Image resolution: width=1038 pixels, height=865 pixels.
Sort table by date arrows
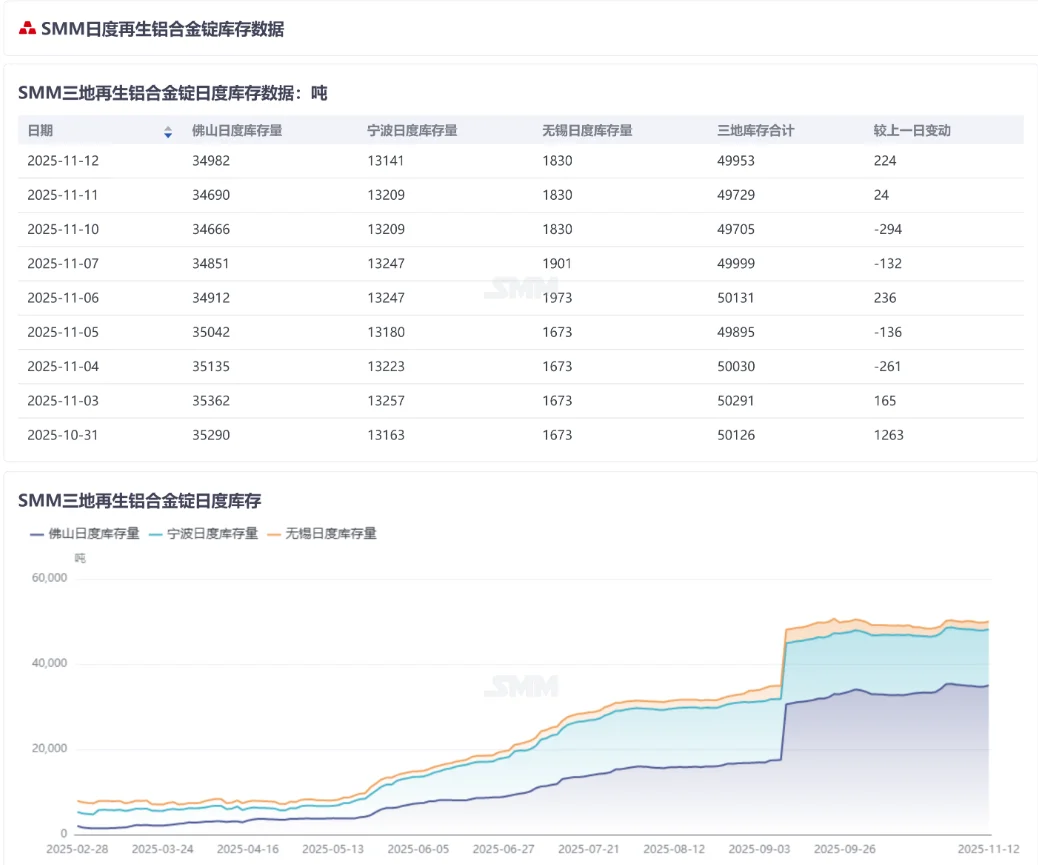168,132
